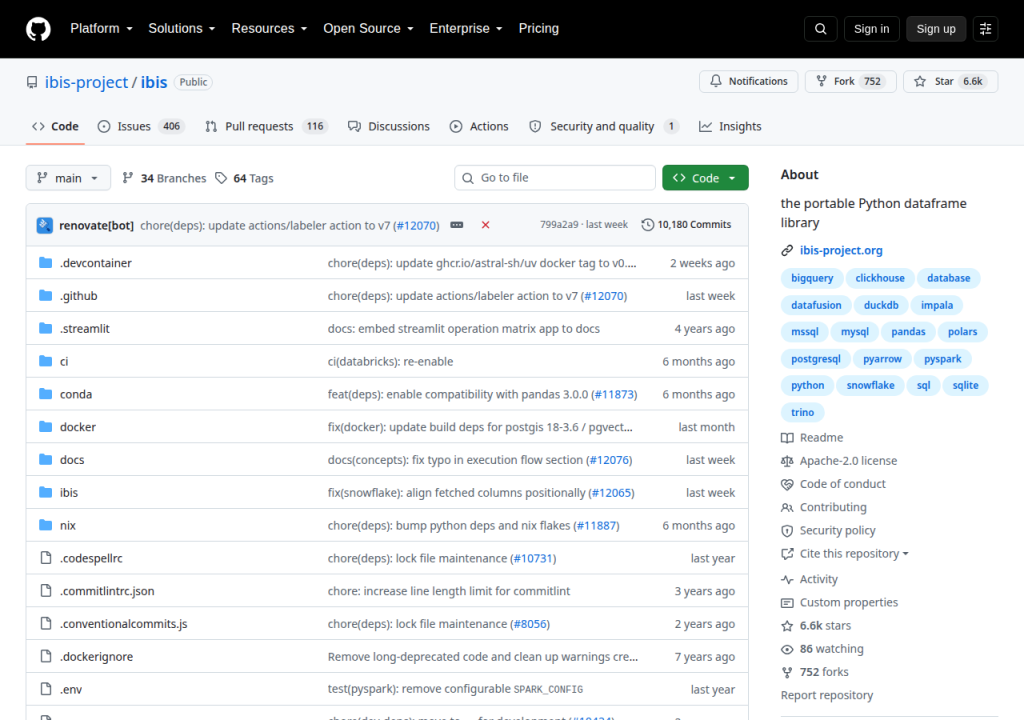Switch to the Discussions tab
1024x720 pixels.
point(389,127)
